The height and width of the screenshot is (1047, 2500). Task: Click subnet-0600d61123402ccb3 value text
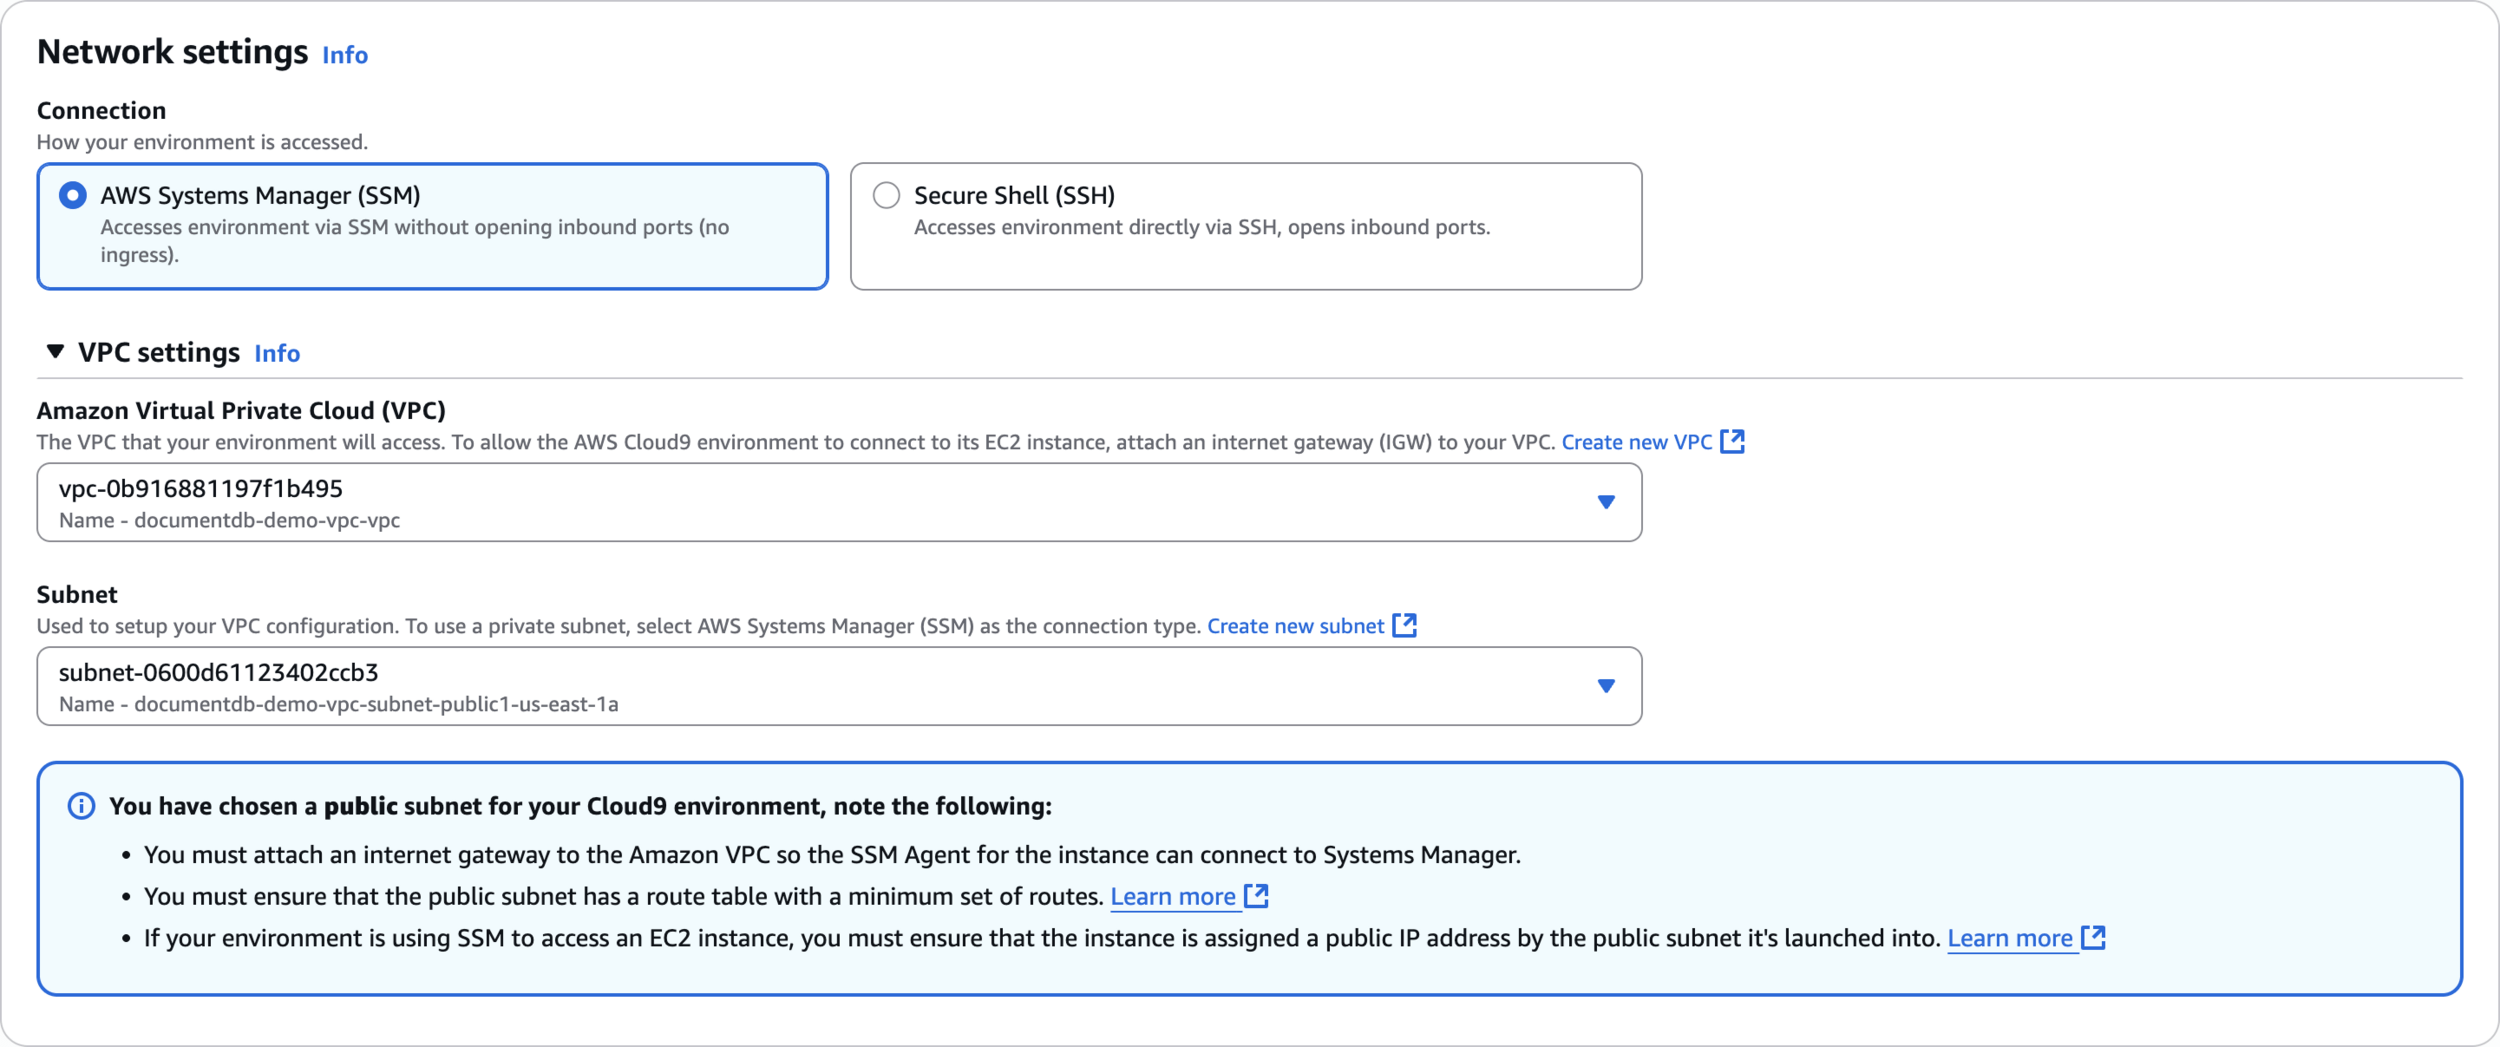[219, 672]
